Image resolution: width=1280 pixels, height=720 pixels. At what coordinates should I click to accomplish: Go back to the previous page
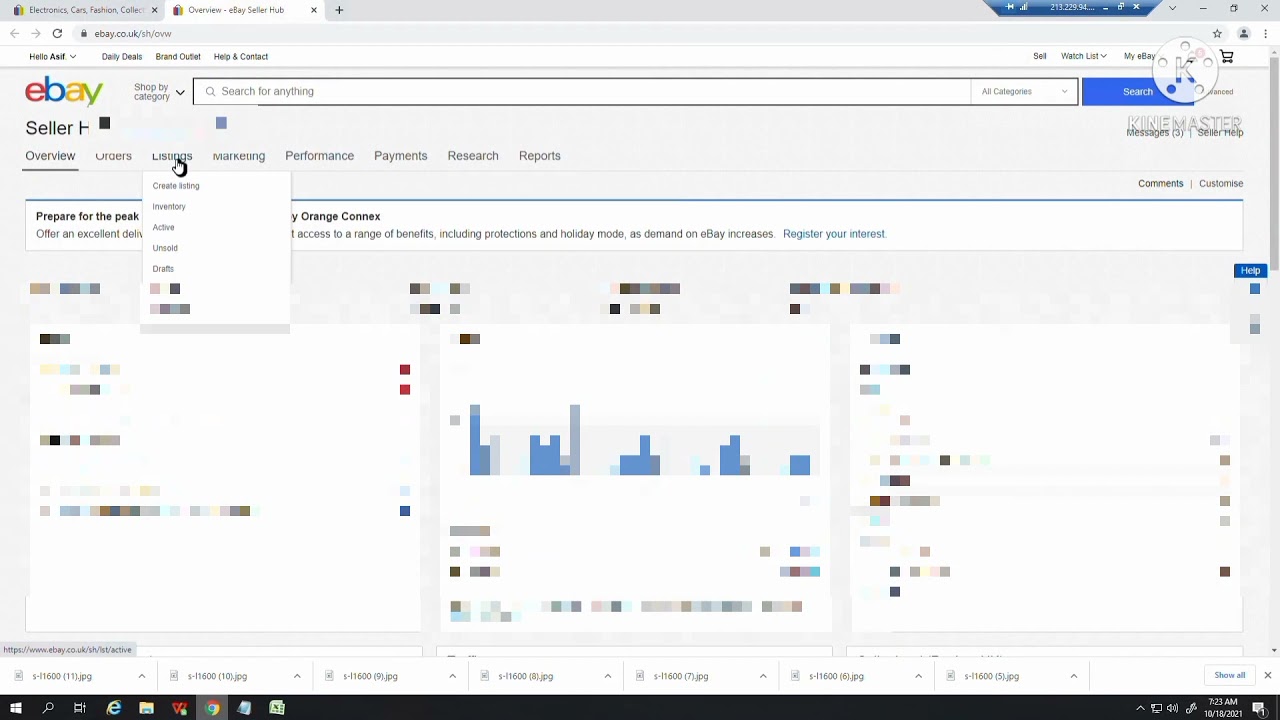[14, 33]
